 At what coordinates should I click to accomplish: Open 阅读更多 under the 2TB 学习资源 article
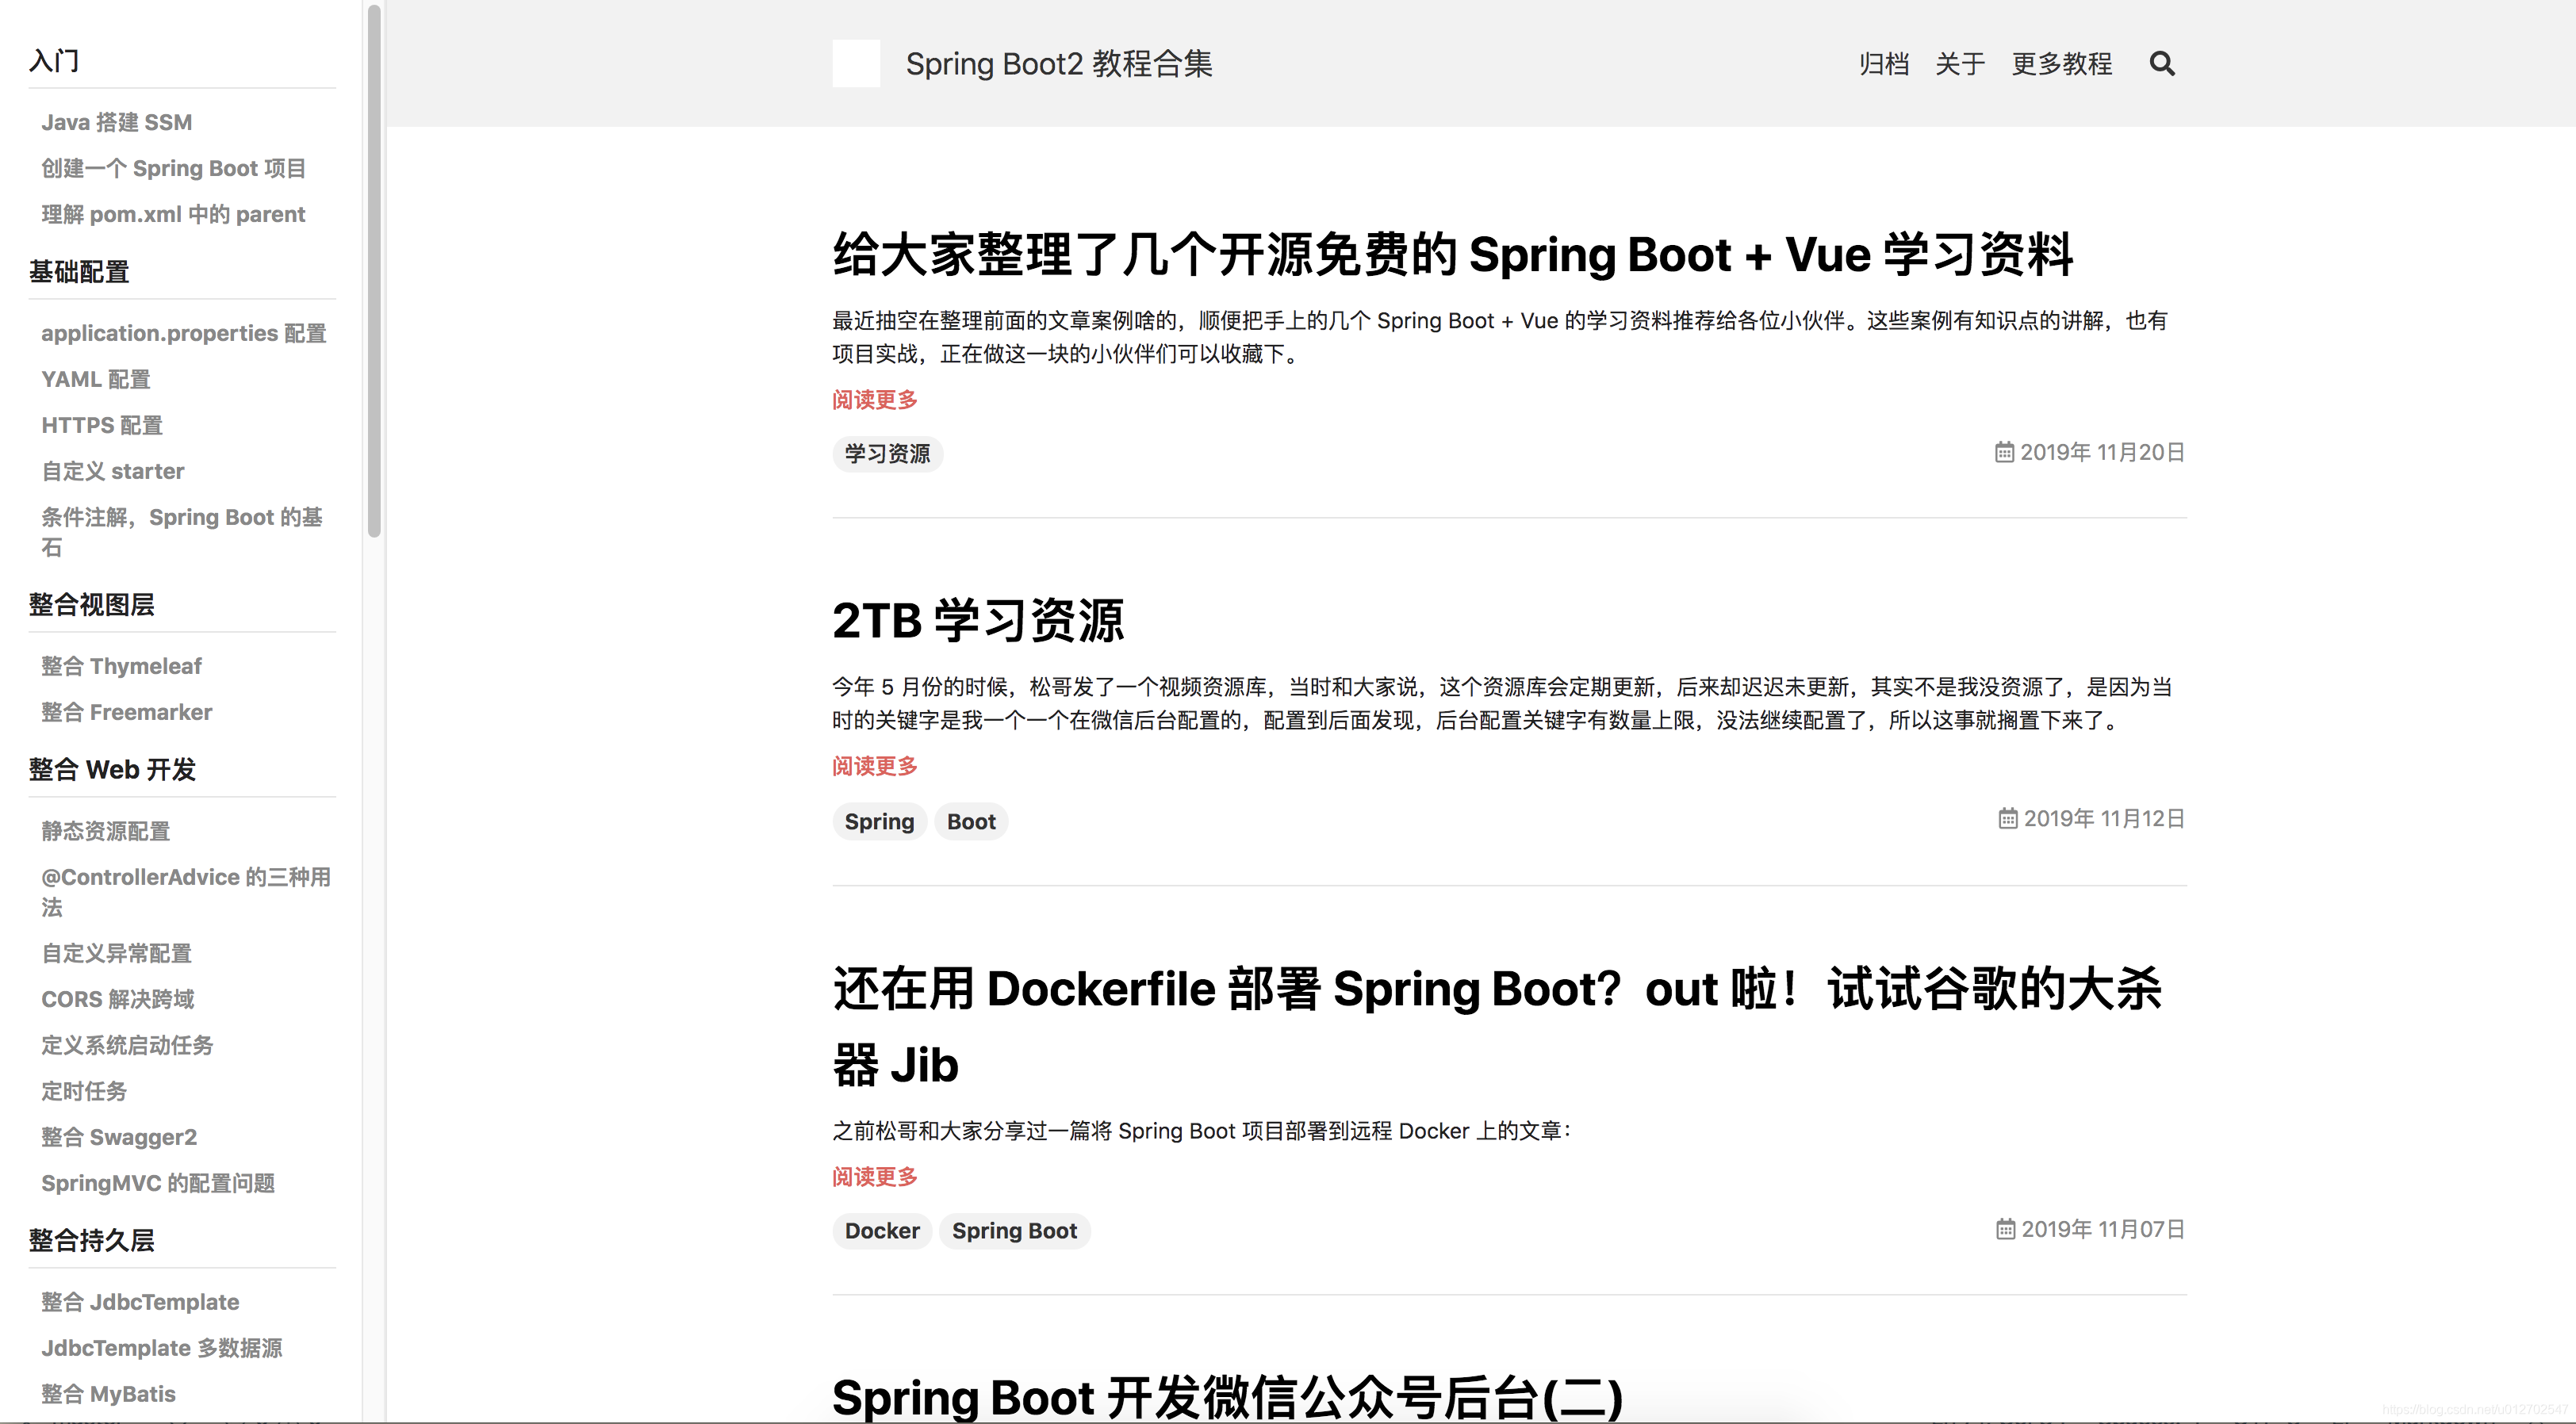point(873,766)
